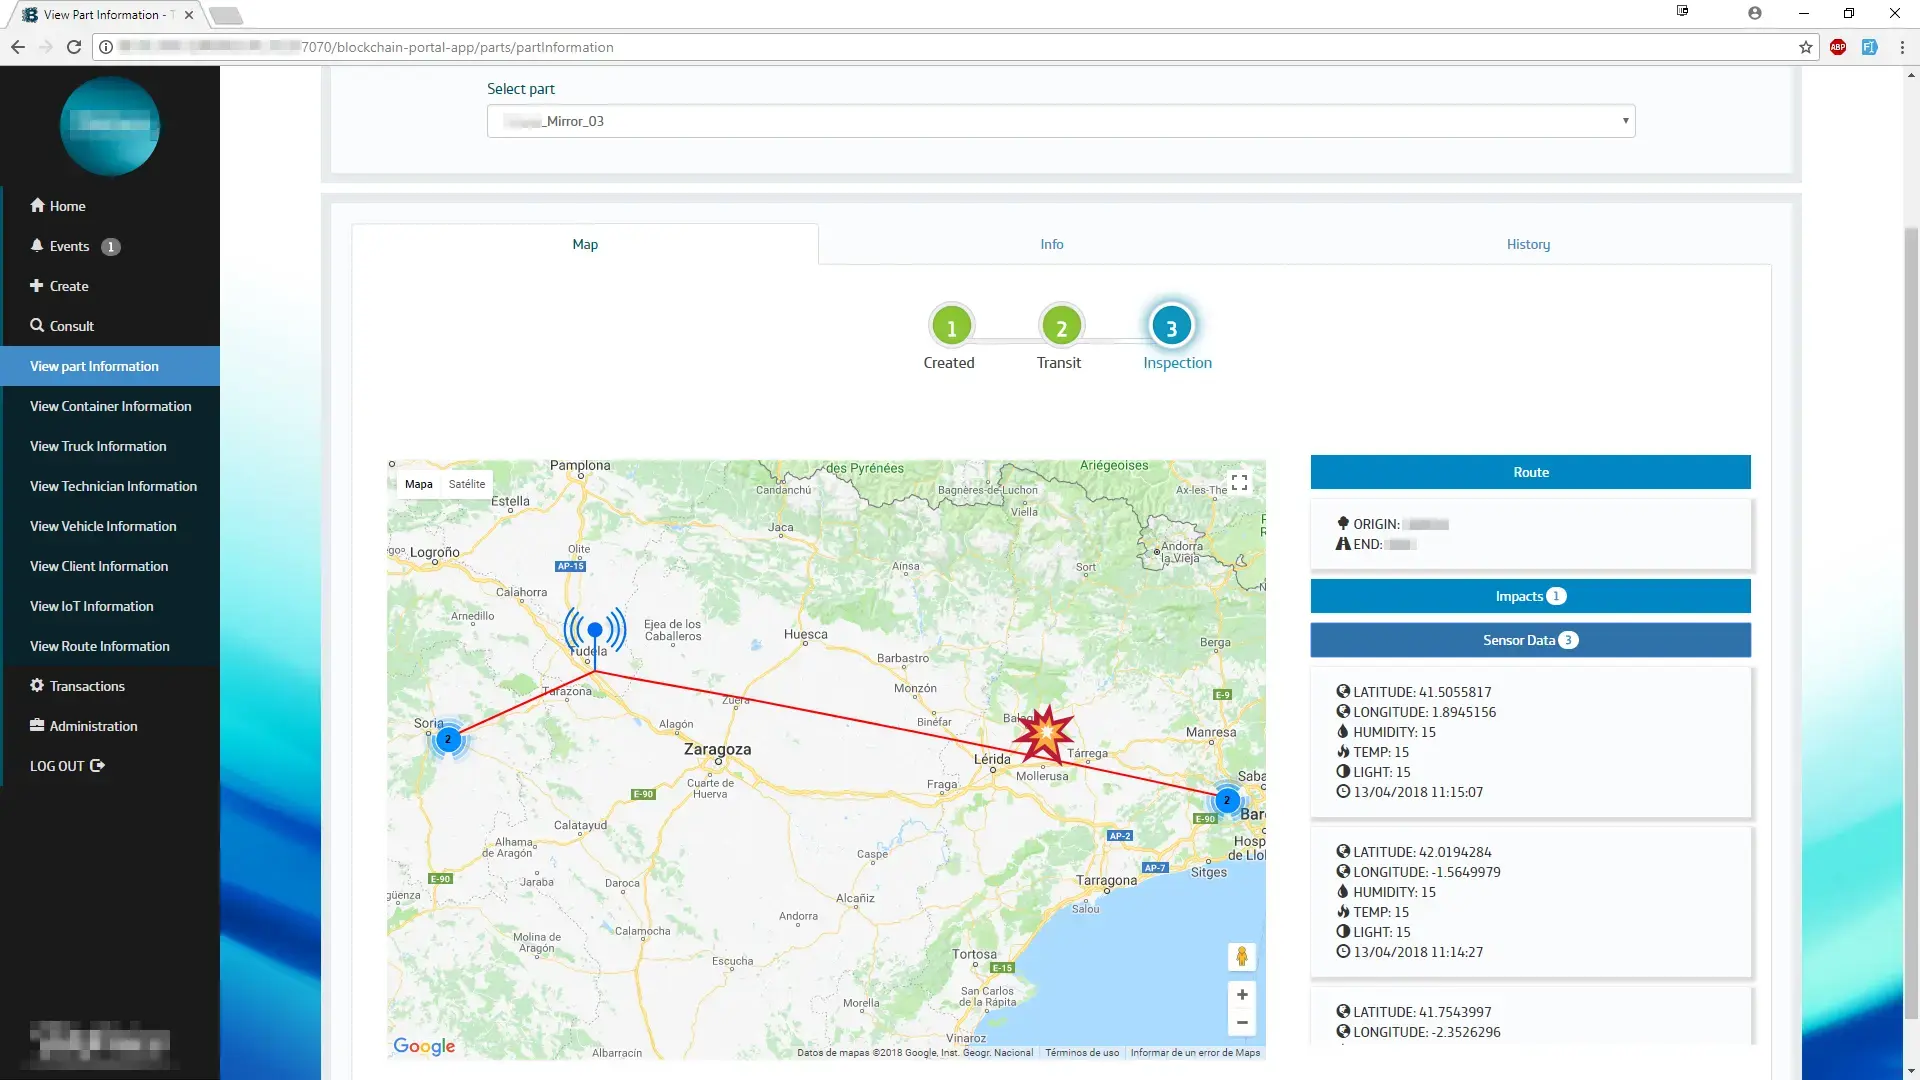Open View Container Information in sidebar
This screenshot has width=1920, height=1080.
(x=110, y=406)
